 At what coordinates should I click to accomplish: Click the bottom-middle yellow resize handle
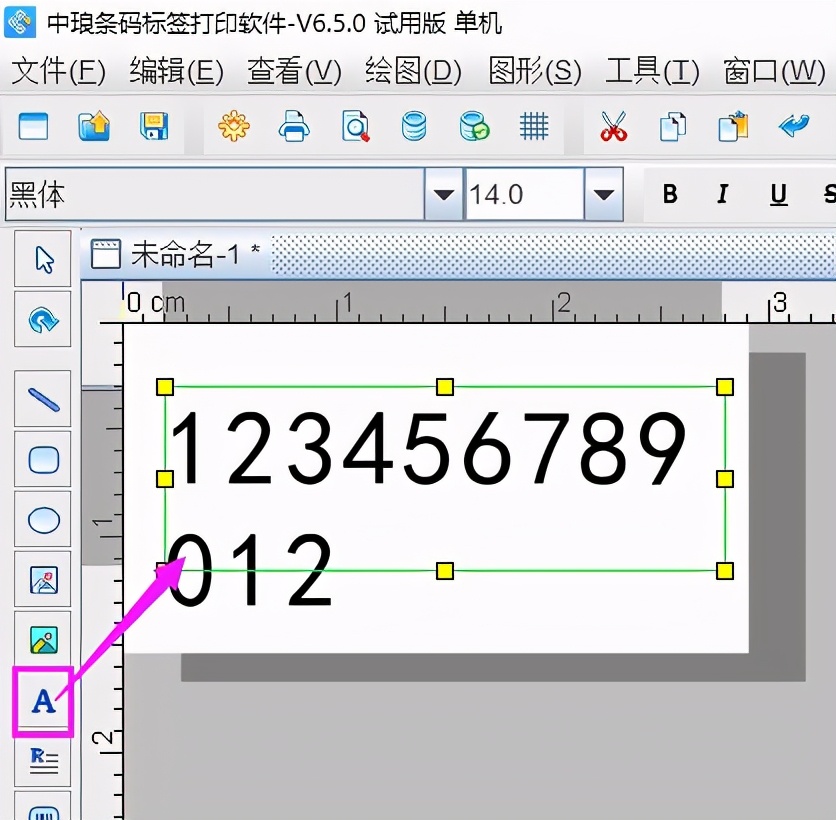pos(445,571)
